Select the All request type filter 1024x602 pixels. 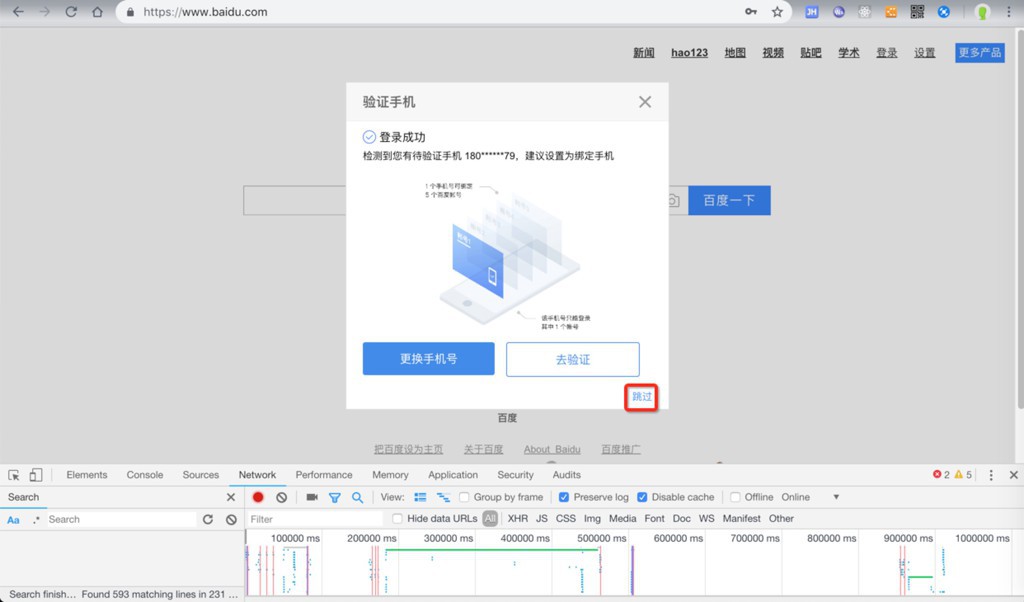point(490,518)
